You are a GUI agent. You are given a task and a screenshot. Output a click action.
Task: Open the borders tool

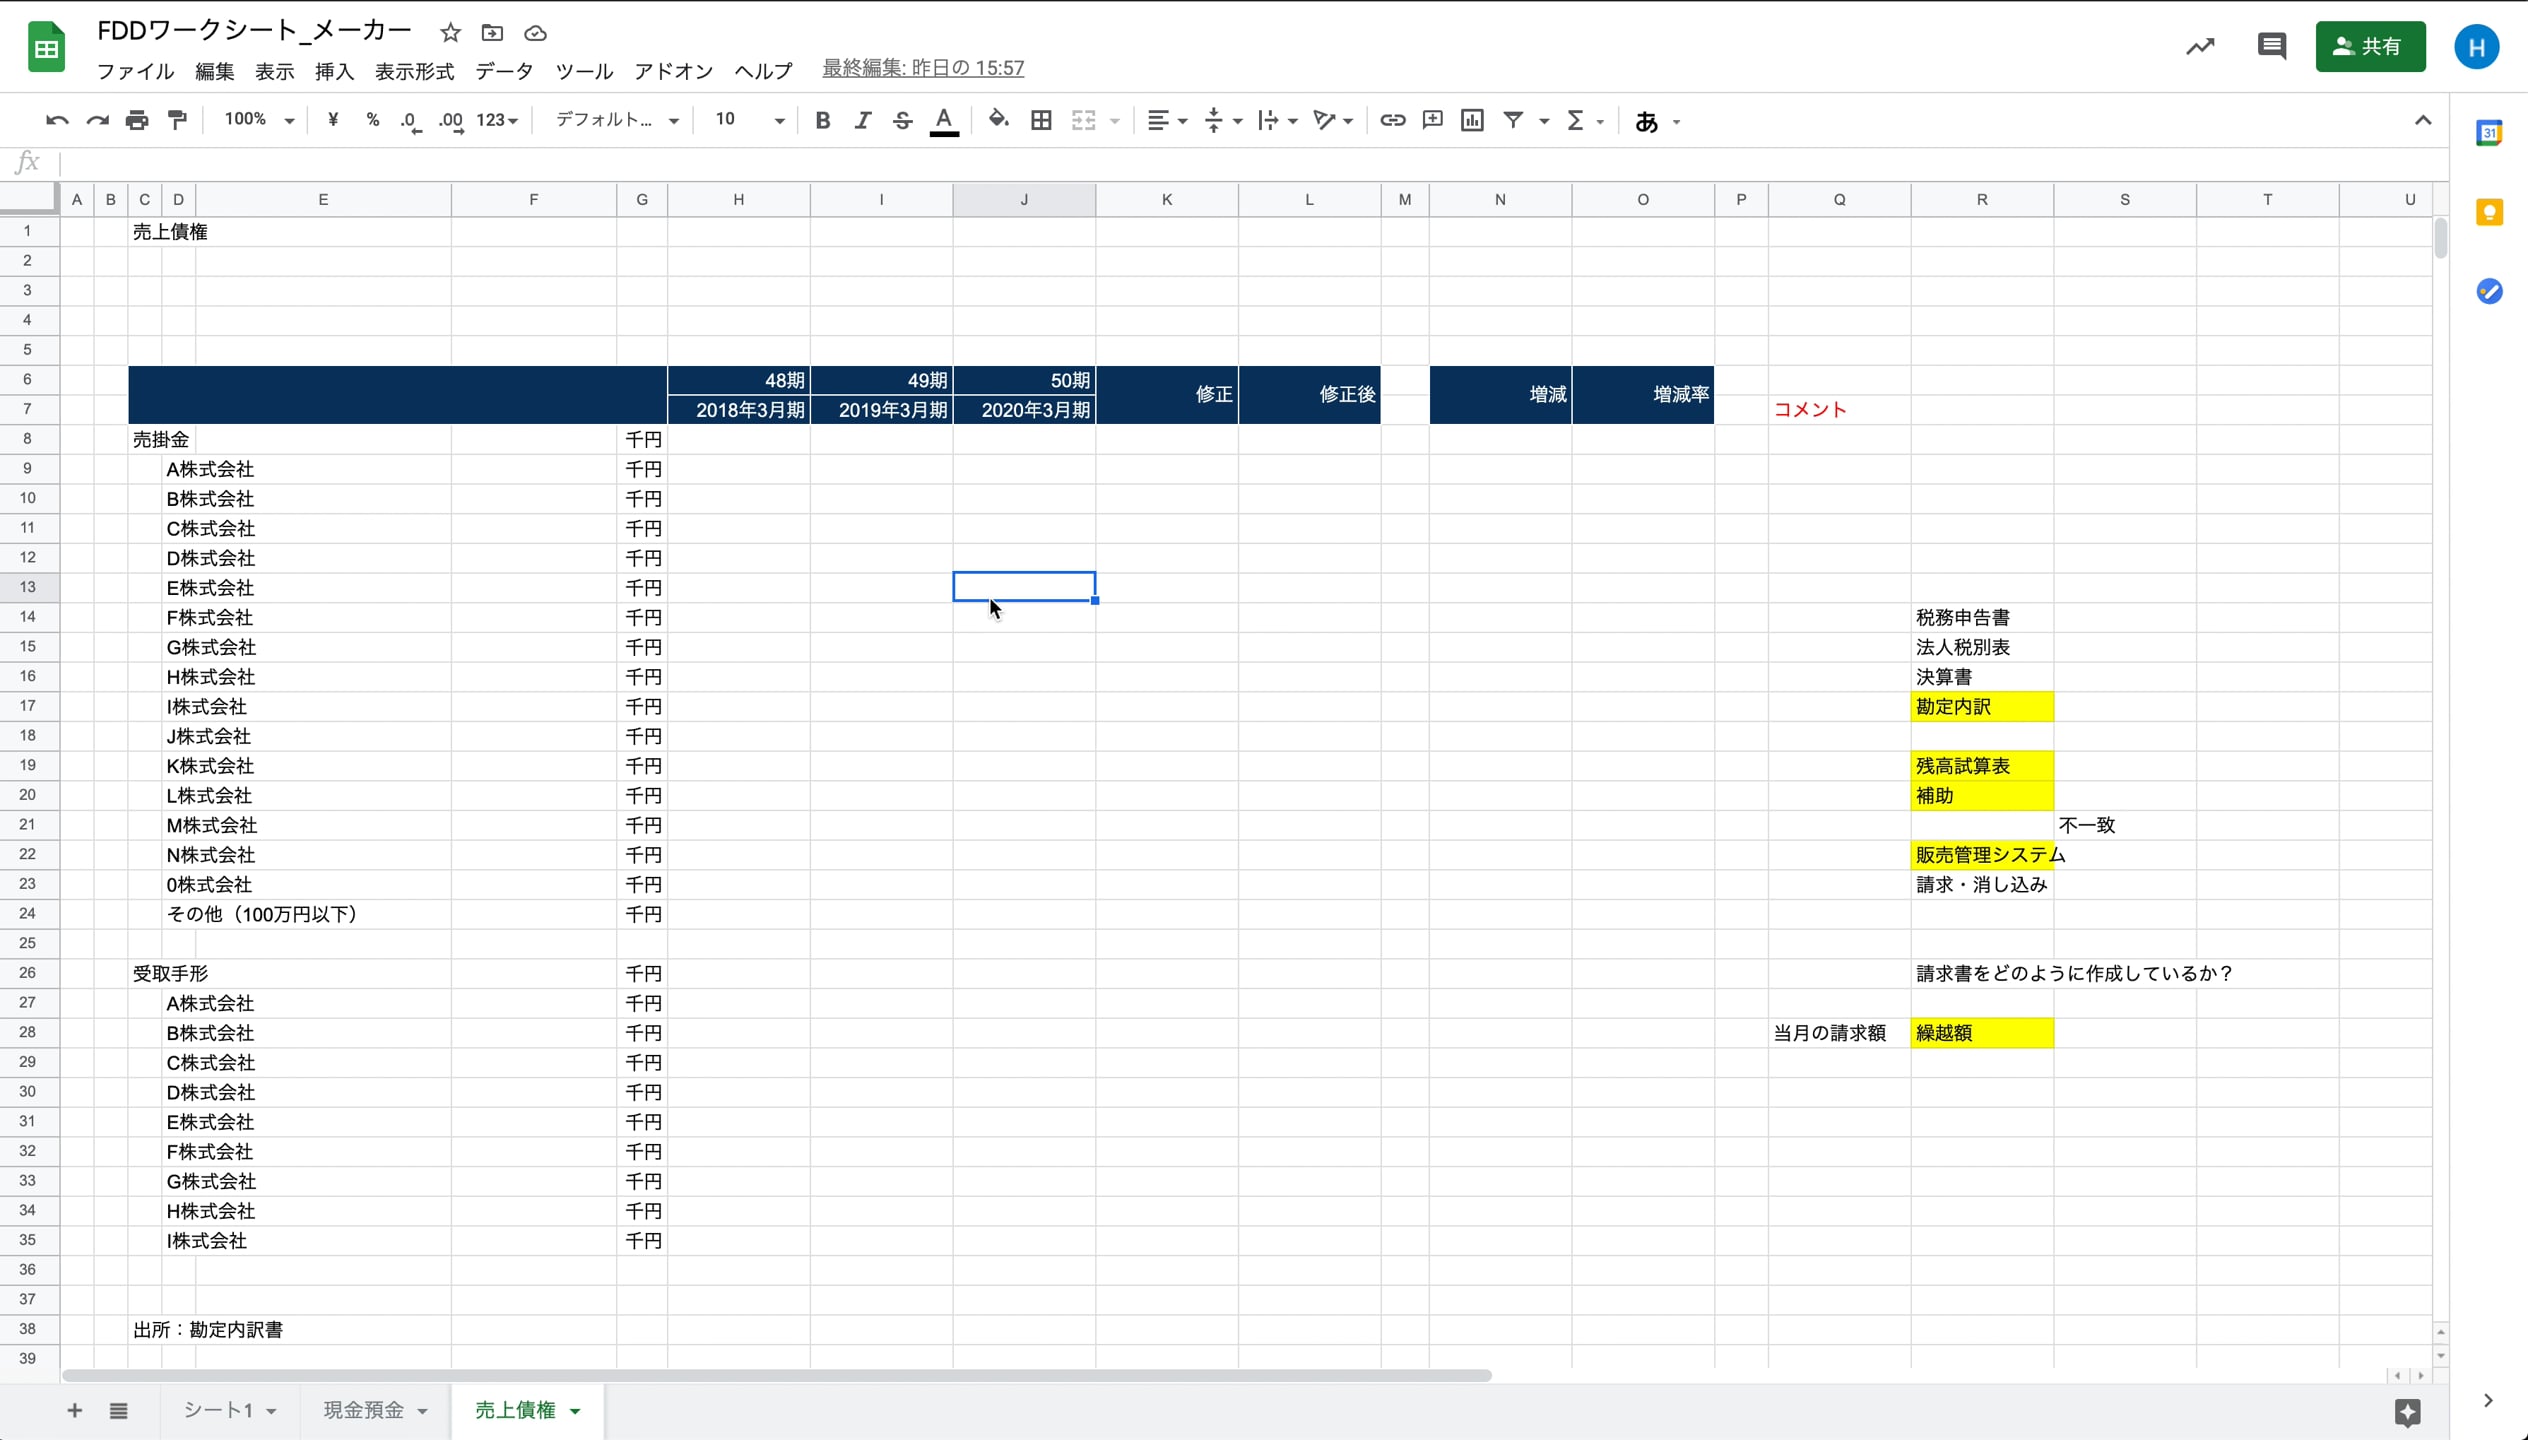click(x=1041, y=120)
